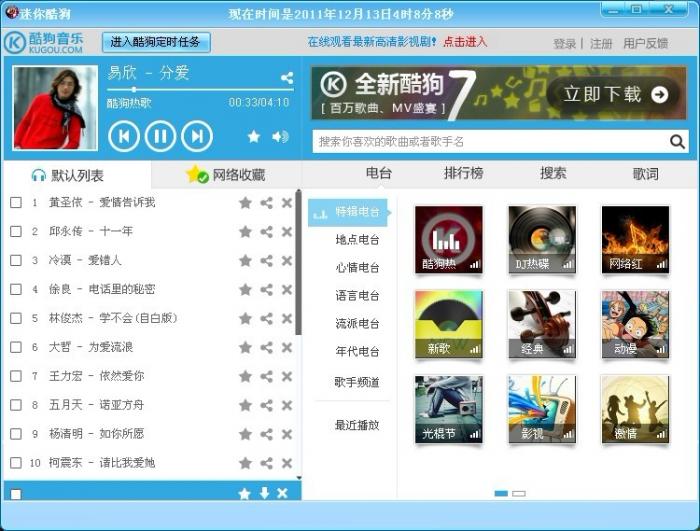Open 用户反馈 link
The width and height of the screenshot is (700, 531).
tap(646, 43)
